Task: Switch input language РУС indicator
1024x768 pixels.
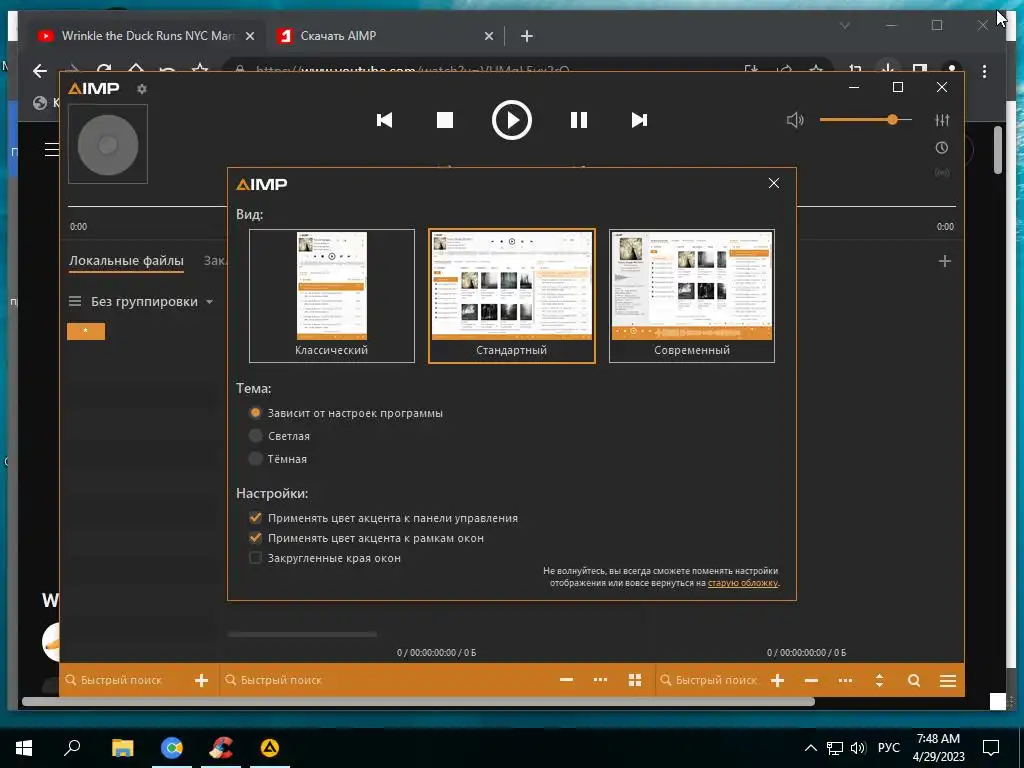Action: coord(888,748)
